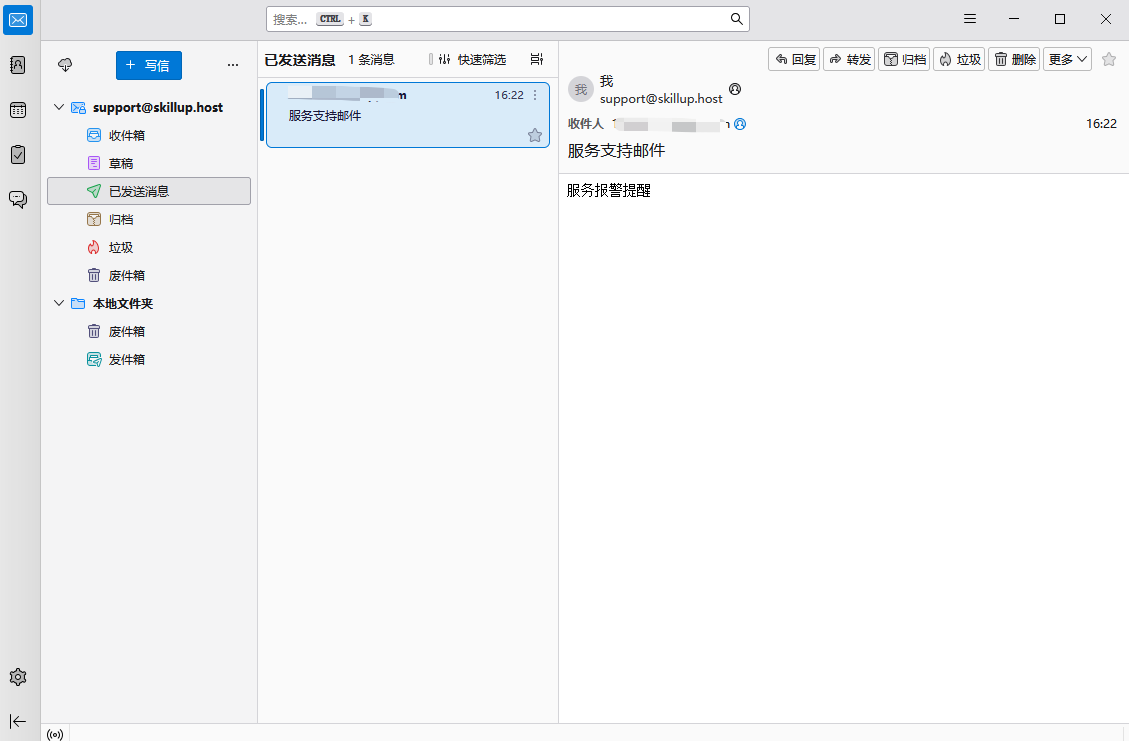Open the 更多 dropdown

click(x=1067, y=60)
